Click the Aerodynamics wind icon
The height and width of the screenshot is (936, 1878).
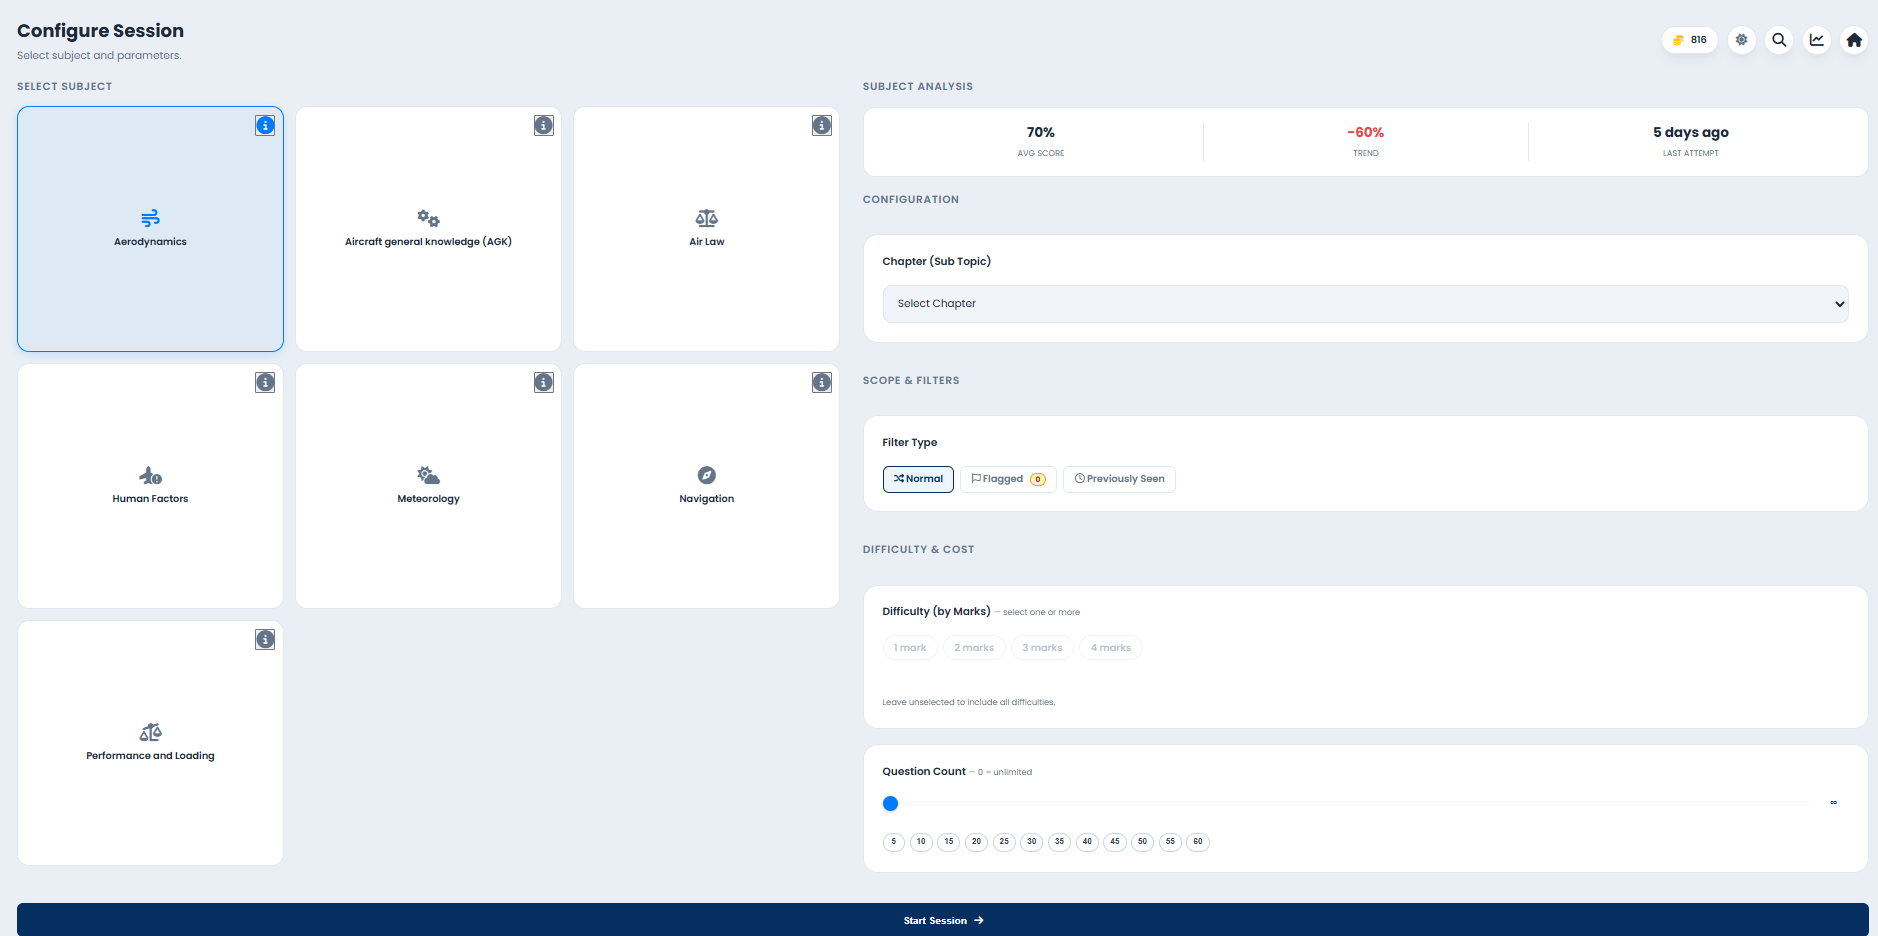click(150, 218)
